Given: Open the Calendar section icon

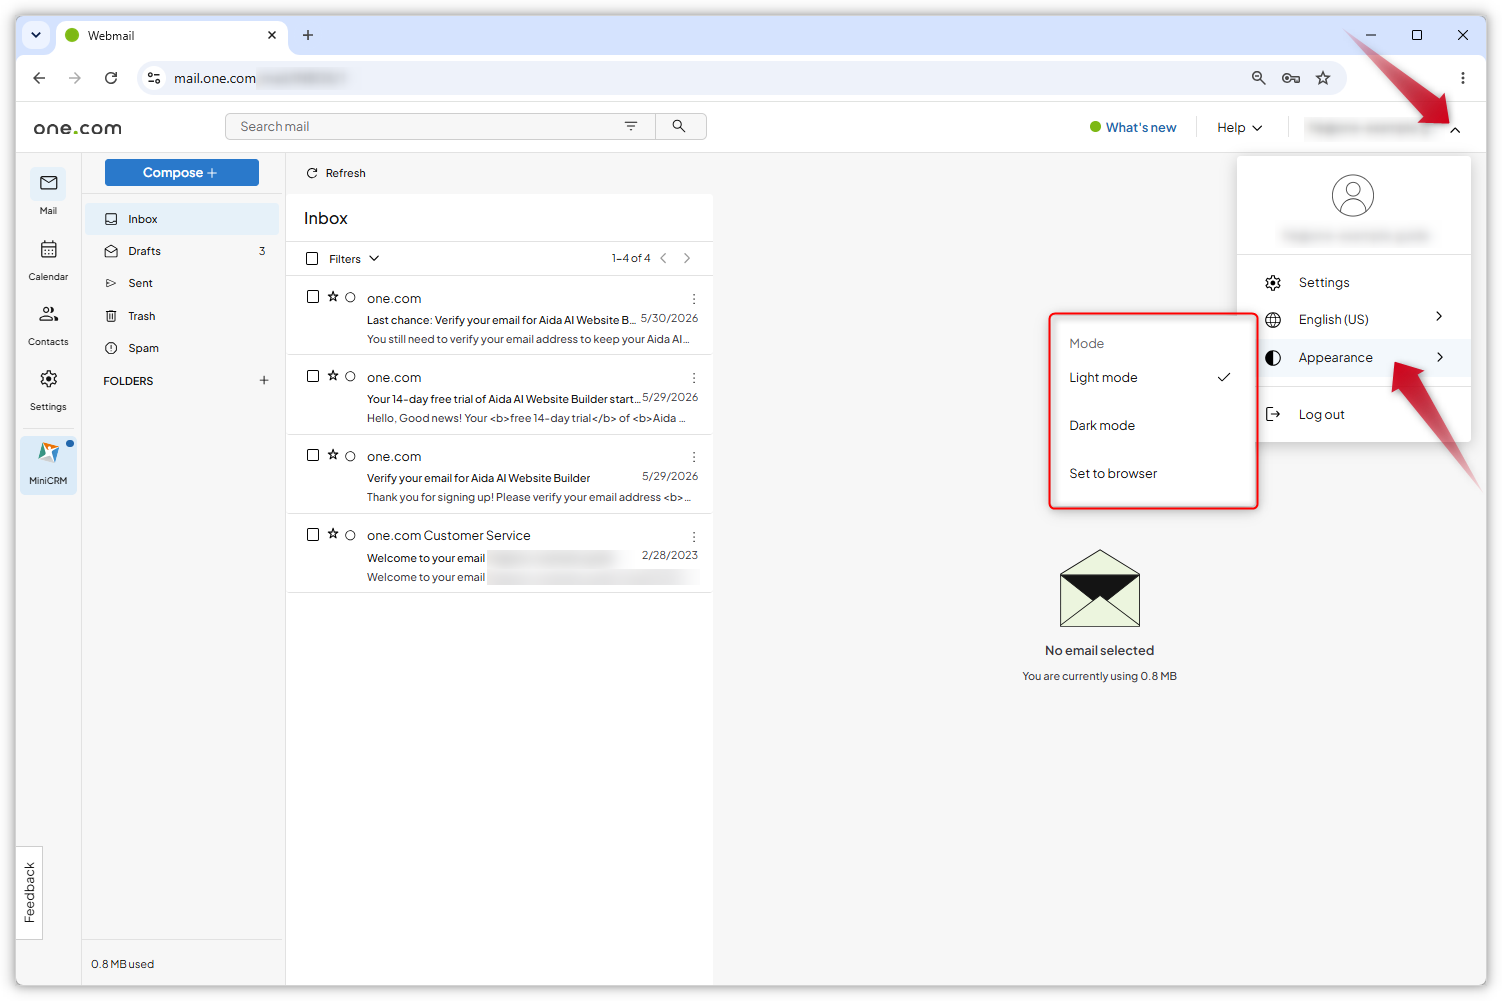Looking at the screenshot, I should point(48,249).
